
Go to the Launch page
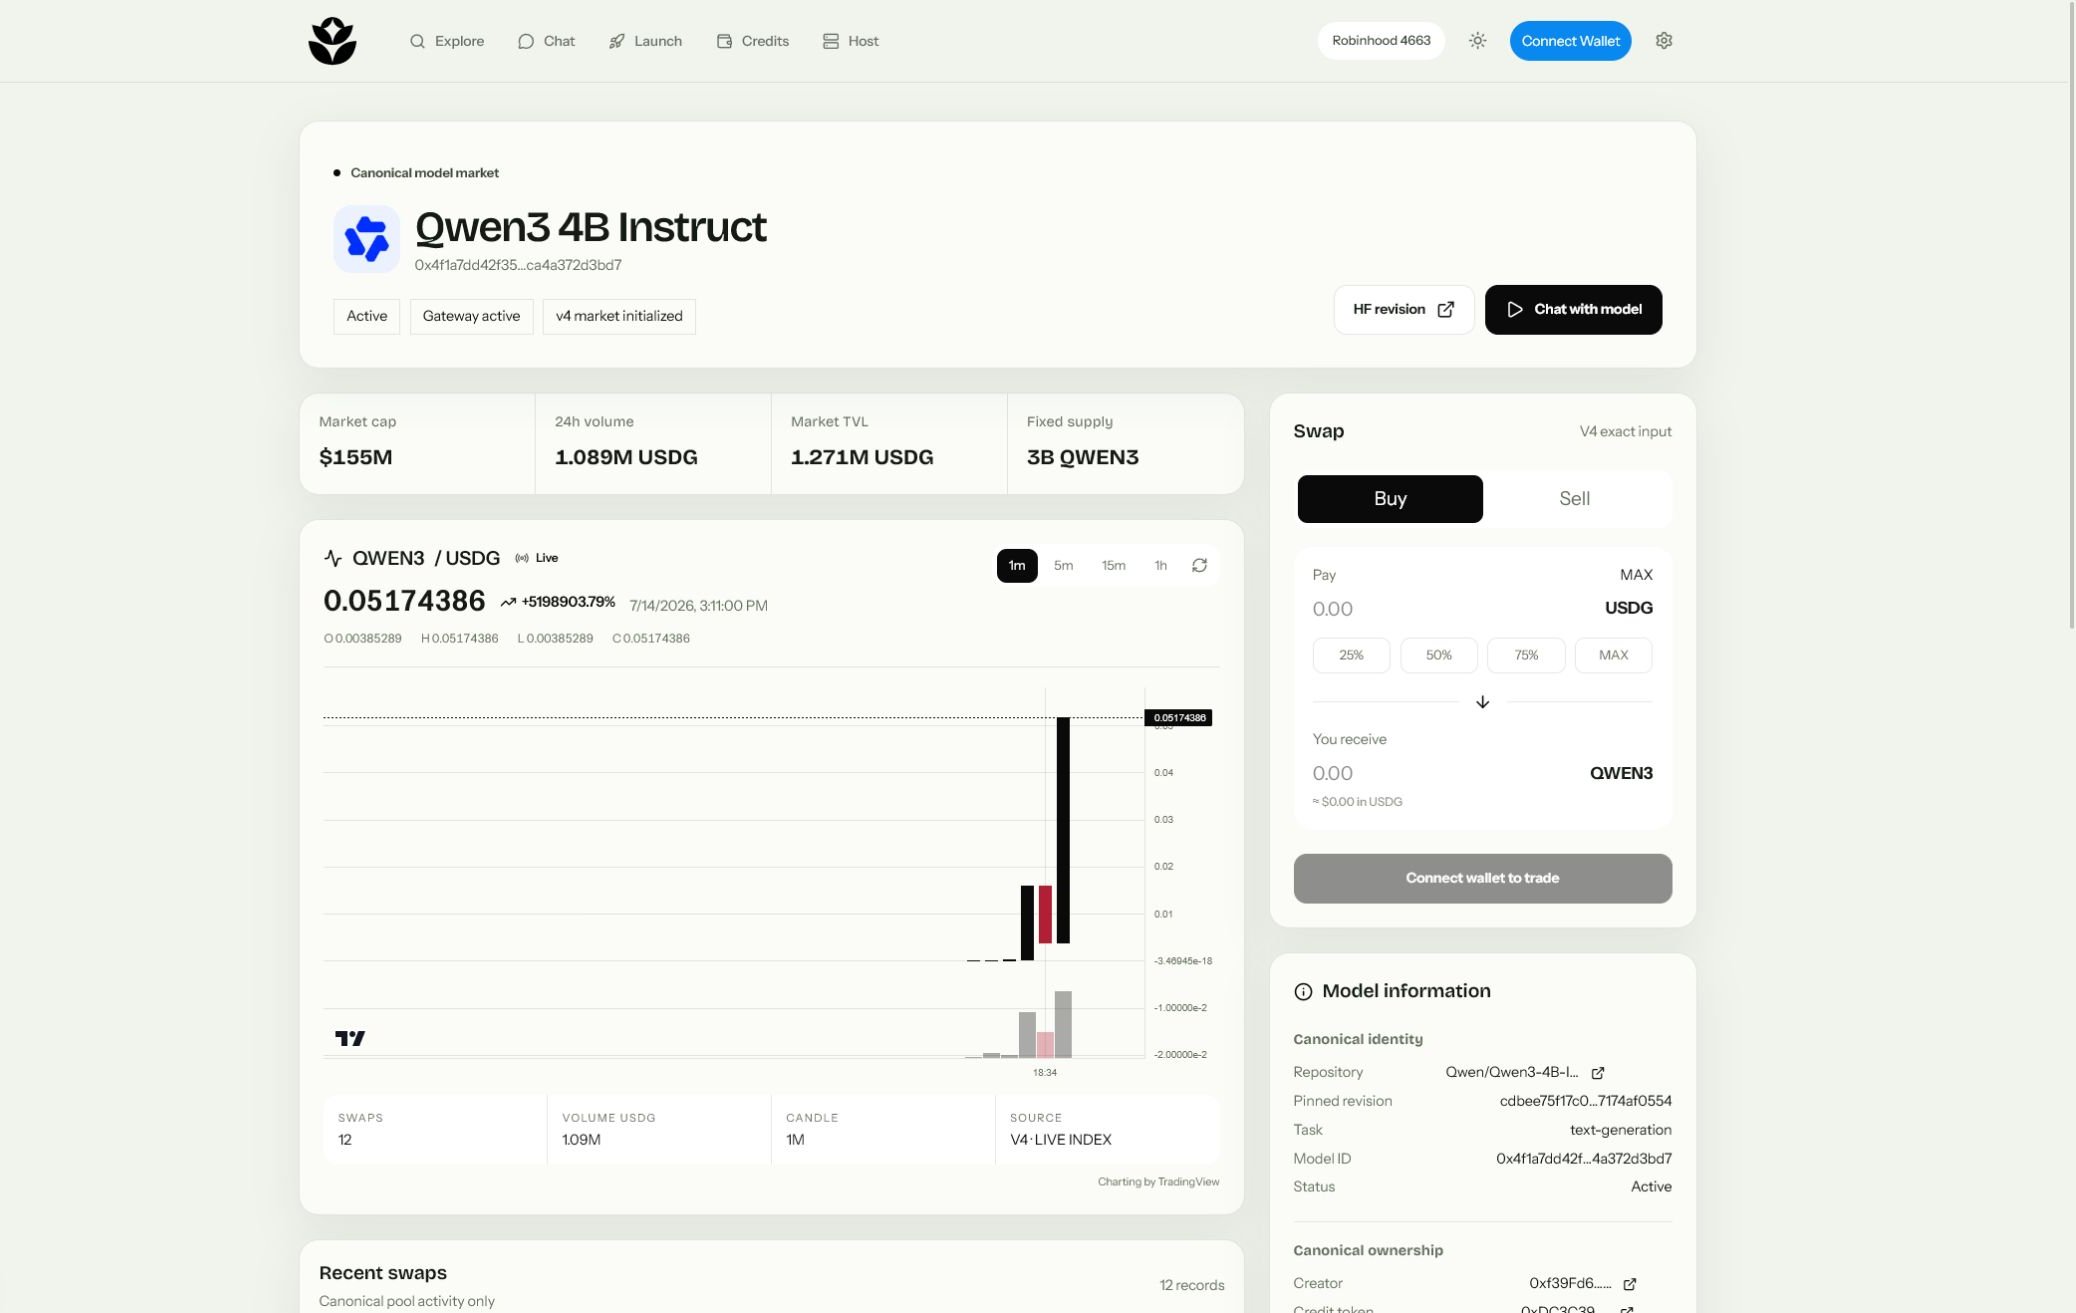pos(645,41)
